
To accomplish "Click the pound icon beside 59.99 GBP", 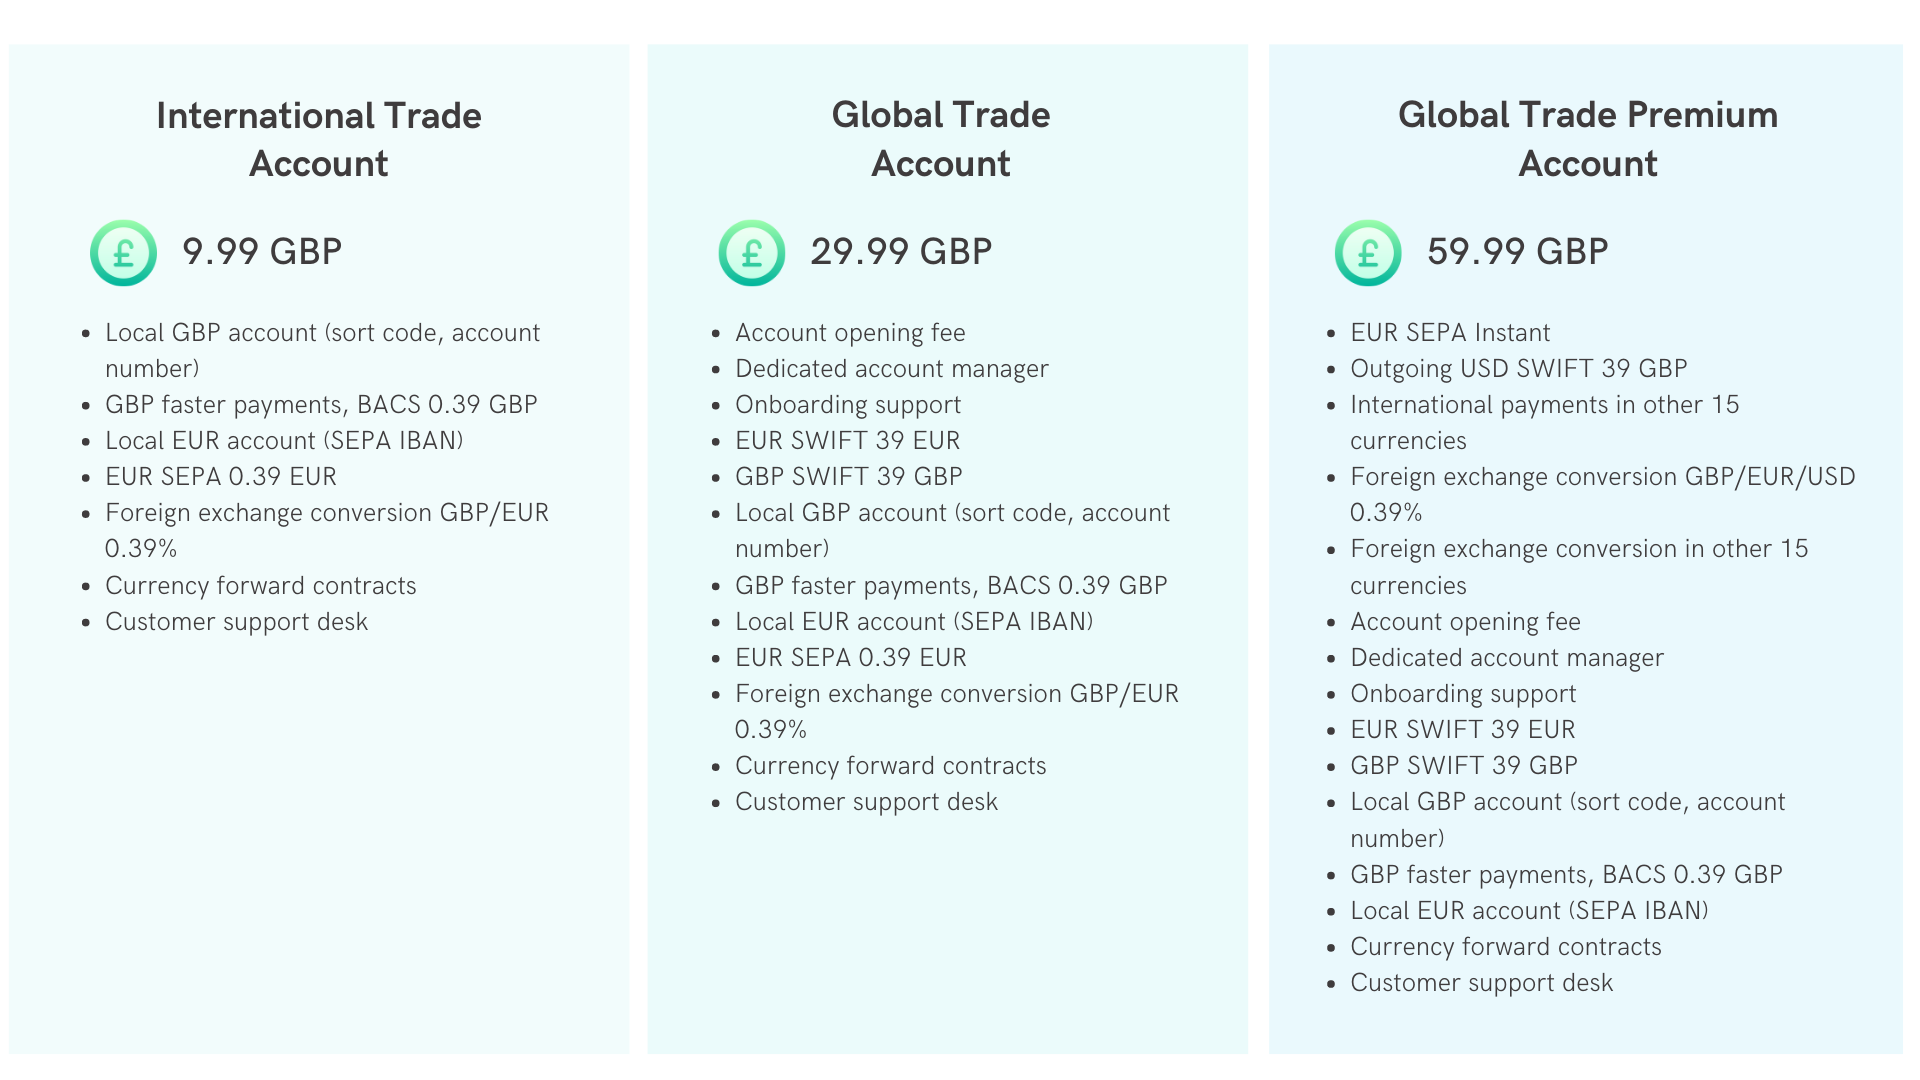I will click(1368, 253).
